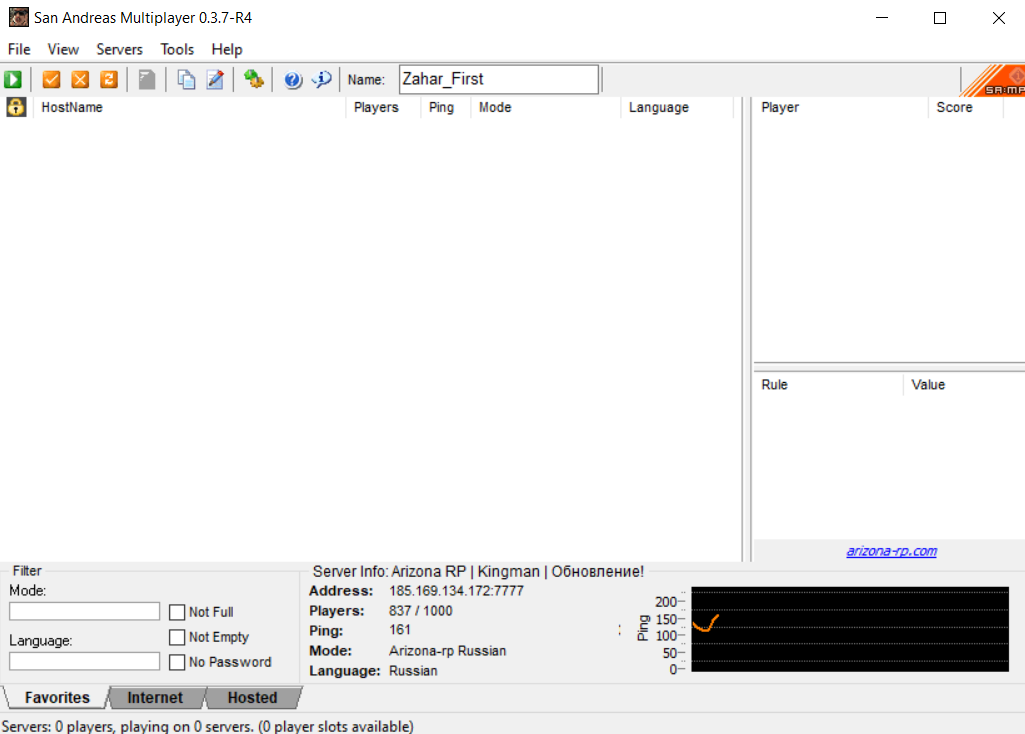Screen dimensions: 1025x734
Task: Click the orange X Delete Server icon
Action: (80, 80)
